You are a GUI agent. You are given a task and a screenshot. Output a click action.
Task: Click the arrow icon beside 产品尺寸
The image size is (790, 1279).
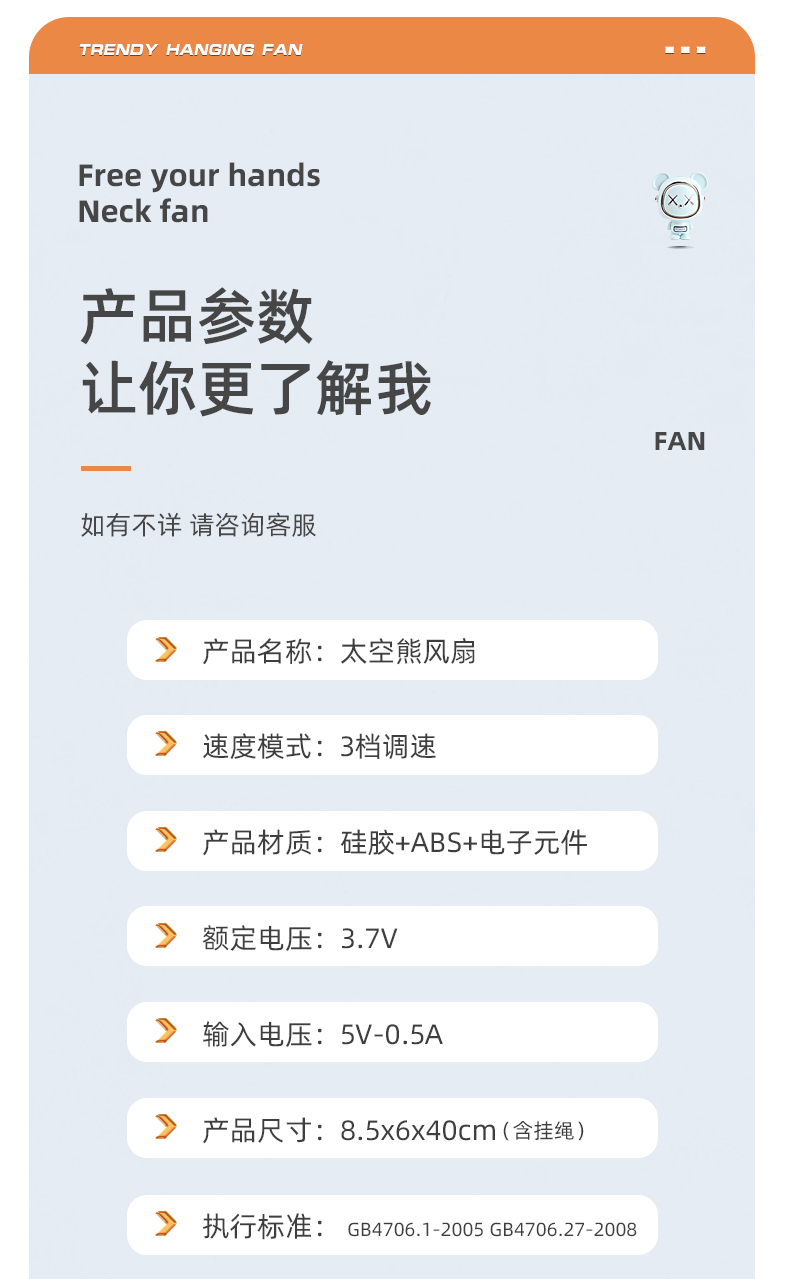[x=166, y=1128]
